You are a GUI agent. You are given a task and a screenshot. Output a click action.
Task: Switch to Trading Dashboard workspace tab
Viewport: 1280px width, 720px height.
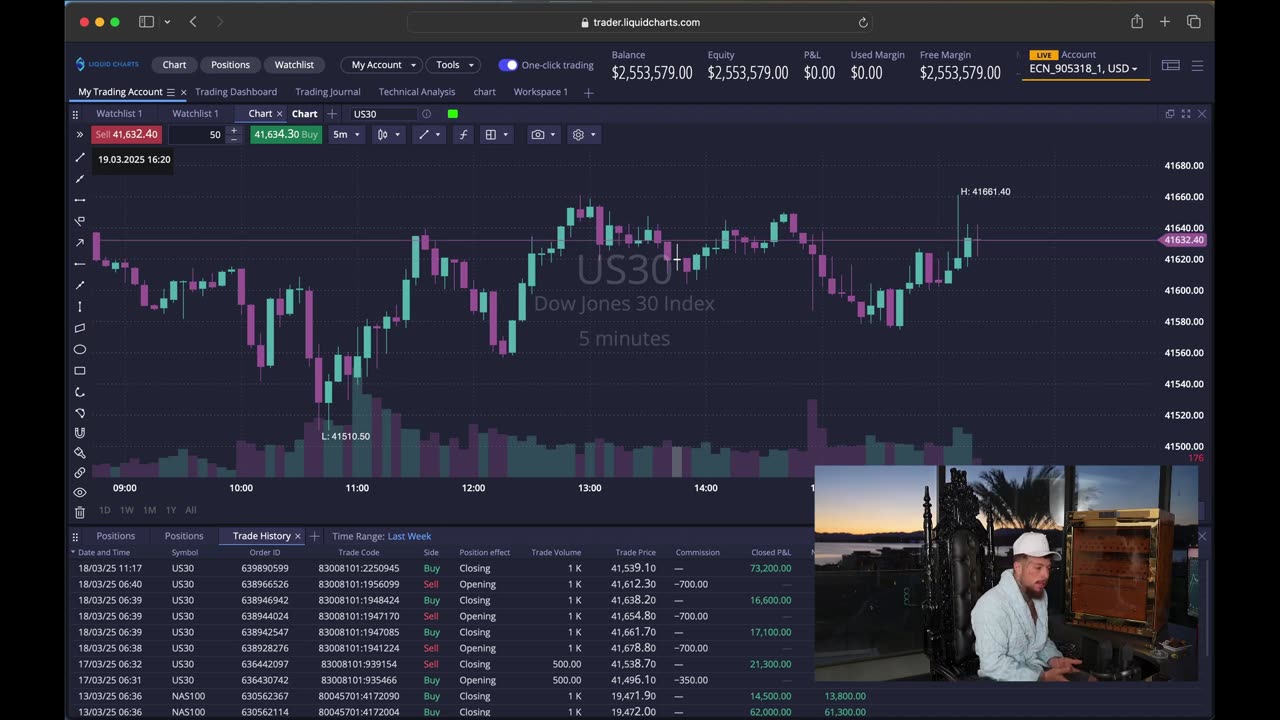236,92
